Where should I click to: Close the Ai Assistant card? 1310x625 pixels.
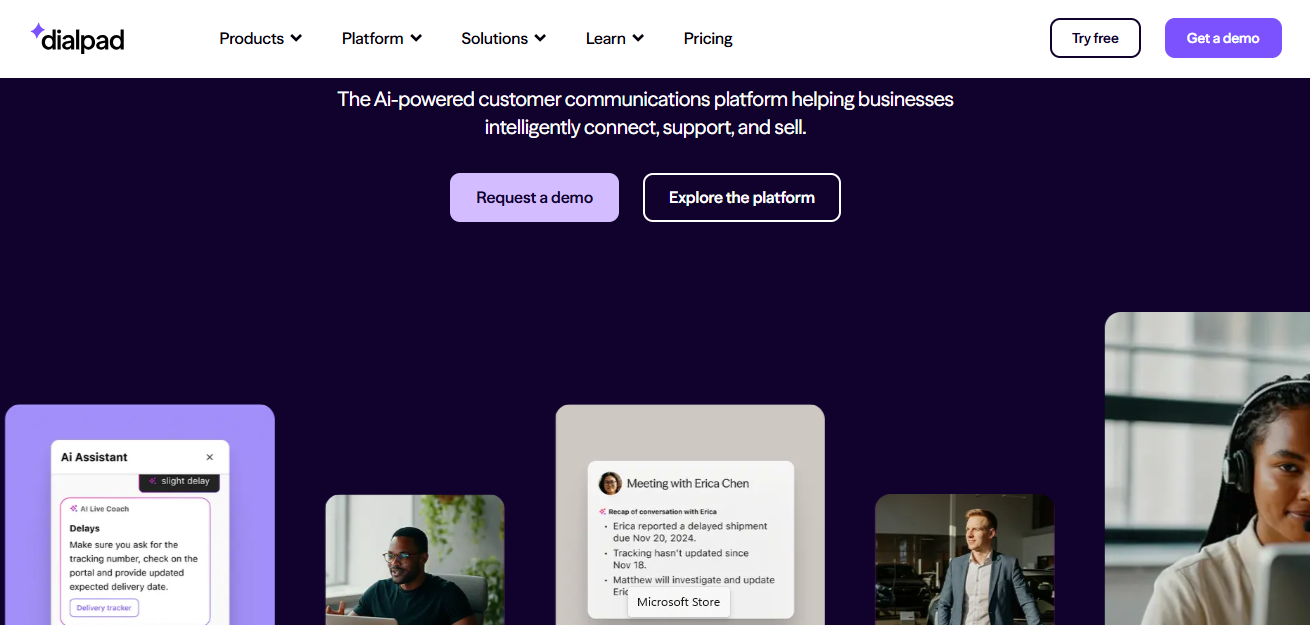coord(209,457)
